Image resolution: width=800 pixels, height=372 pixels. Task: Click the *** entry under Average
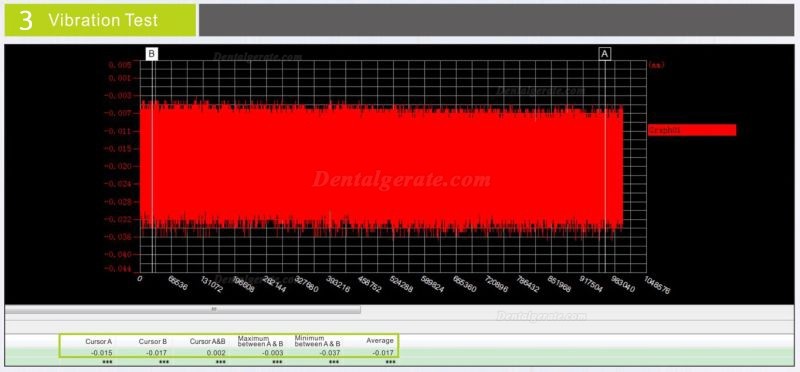(390, 362)
